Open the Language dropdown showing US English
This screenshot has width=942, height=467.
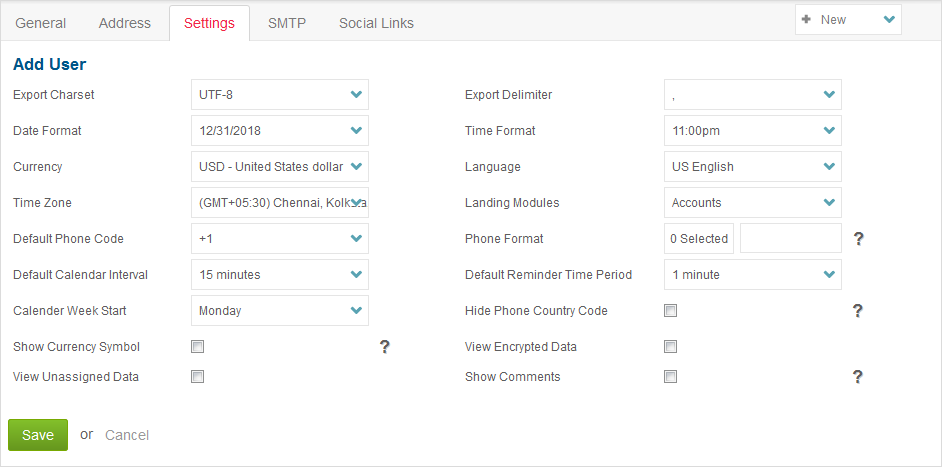(x=753, y=166)
